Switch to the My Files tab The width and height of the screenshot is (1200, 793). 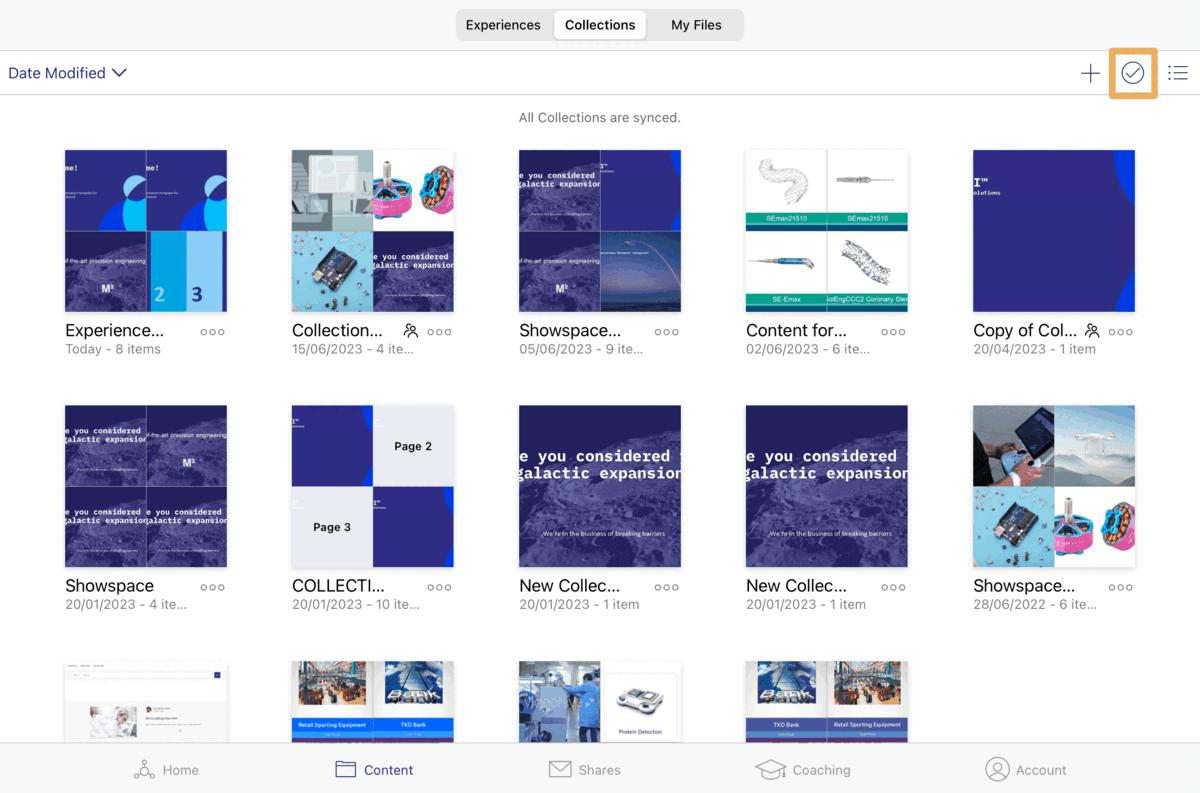tap(696, 25)
